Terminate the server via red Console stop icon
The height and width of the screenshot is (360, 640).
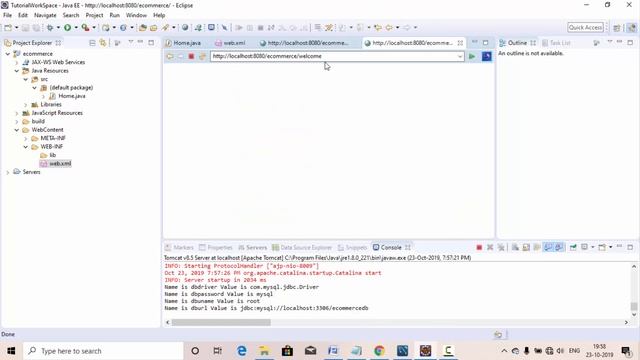(x=479, y=247)
